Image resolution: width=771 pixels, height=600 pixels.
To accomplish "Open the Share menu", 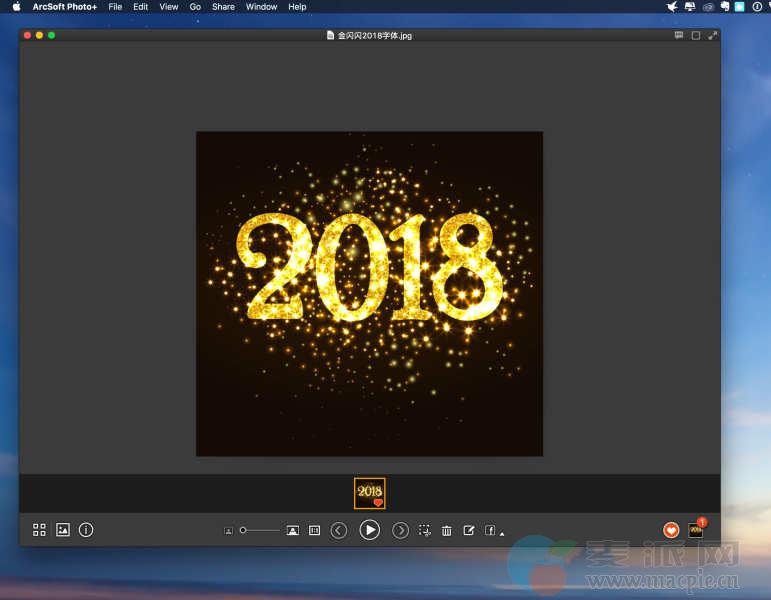I will [x=223, y=7].
